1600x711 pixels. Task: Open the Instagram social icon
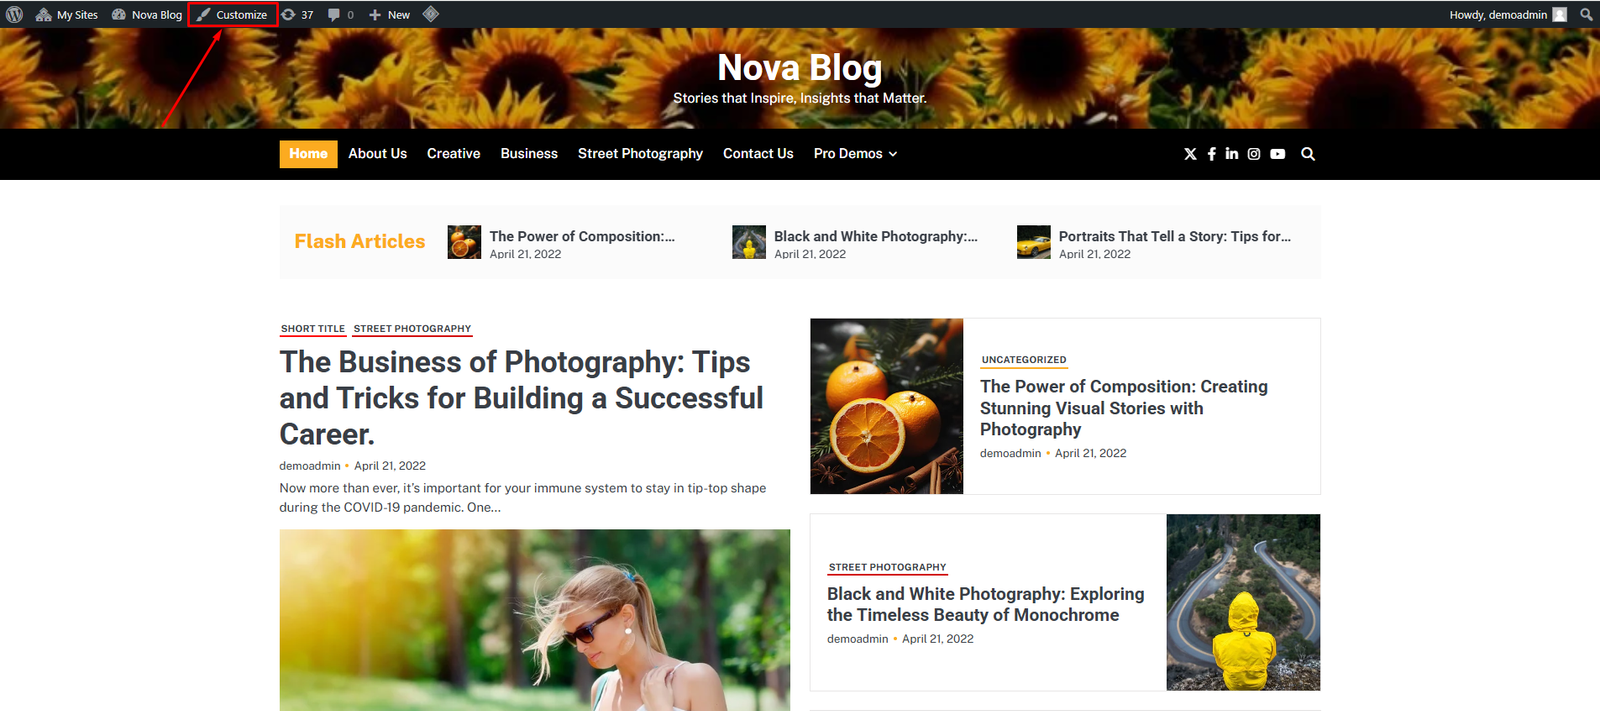1253,154
